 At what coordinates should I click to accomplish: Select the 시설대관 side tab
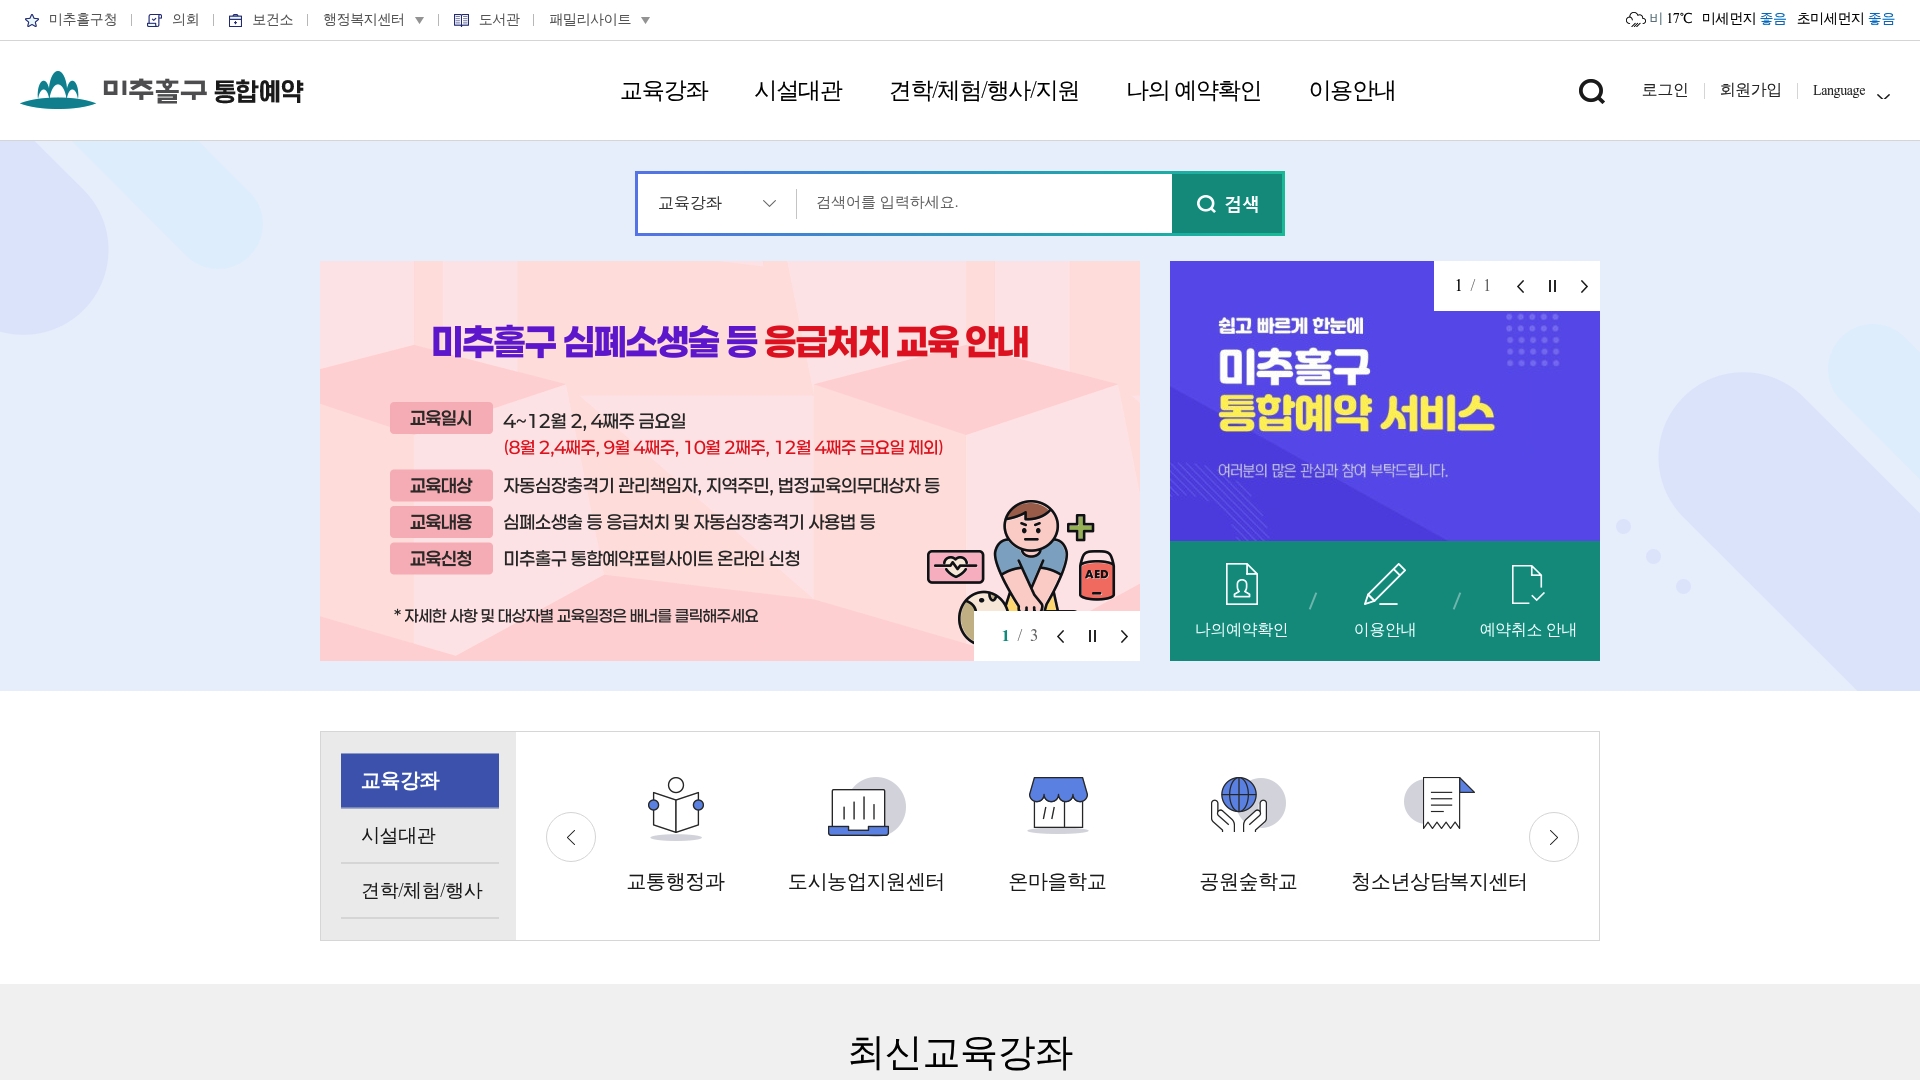[420, 836]
